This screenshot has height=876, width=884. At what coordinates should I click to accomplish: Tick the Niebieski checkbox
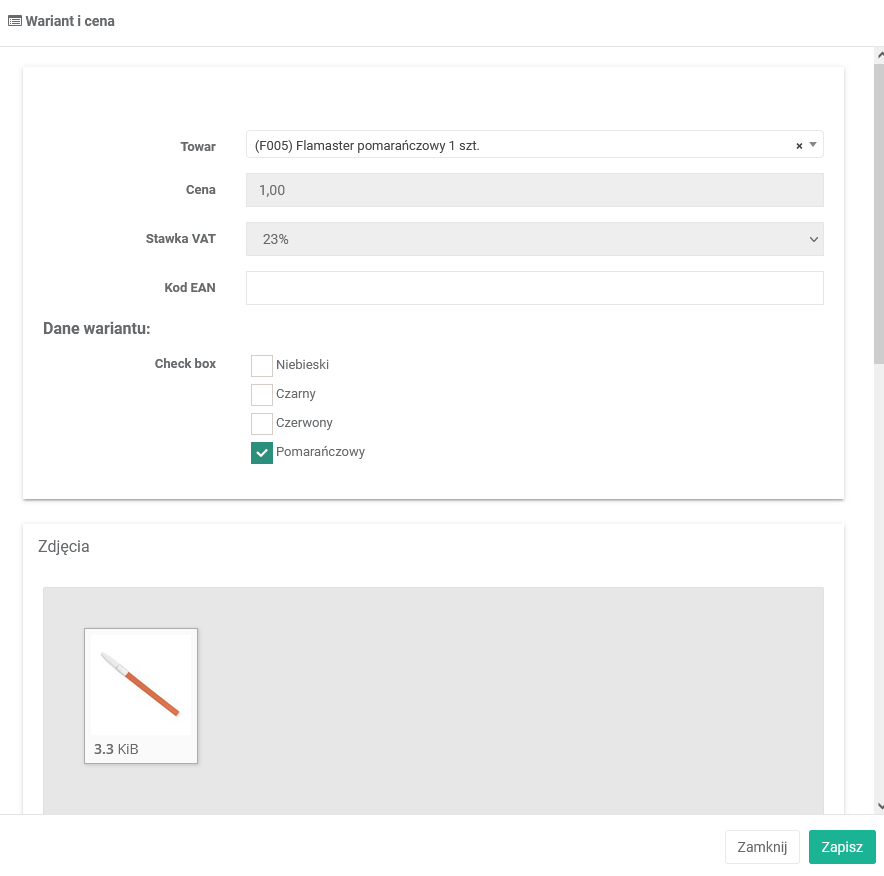pyautogui.click(x=262, y=365)
